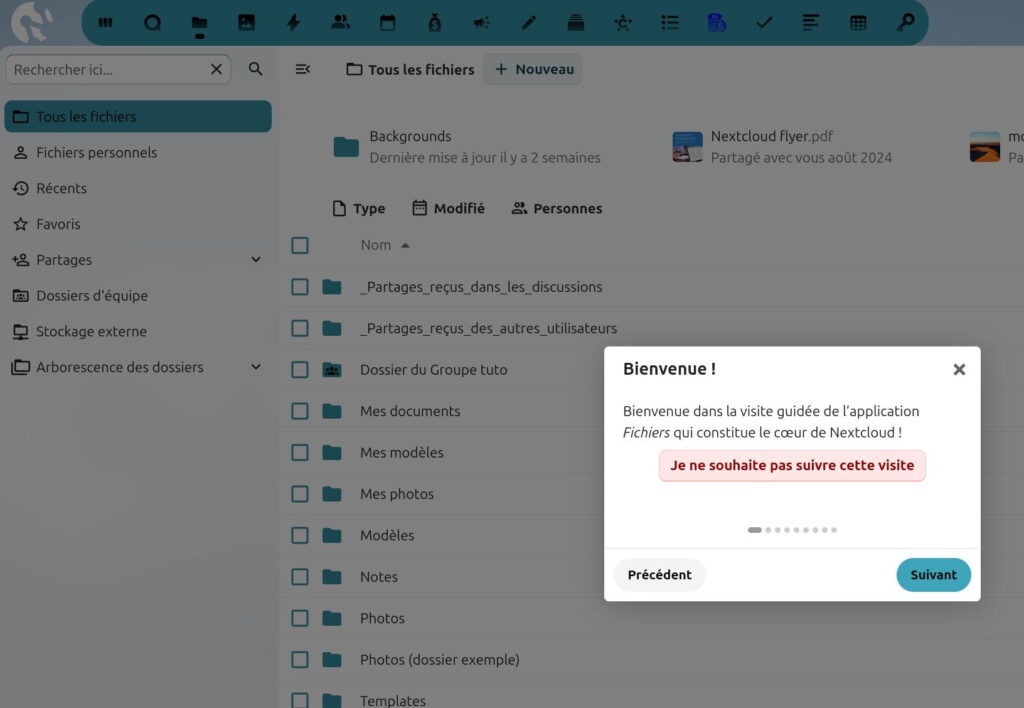Open the Backgrounds recent folder card

466,147
